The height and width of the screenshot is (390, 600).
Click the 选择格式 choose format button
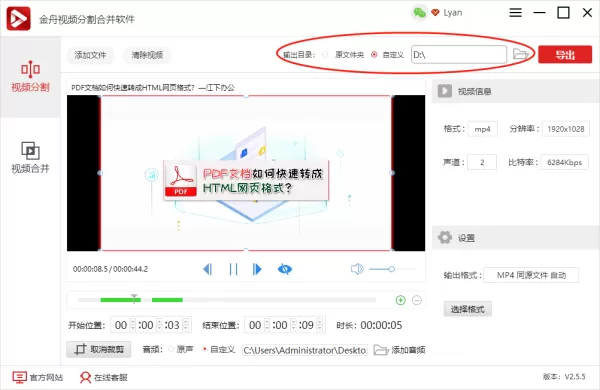pos(467,309)
